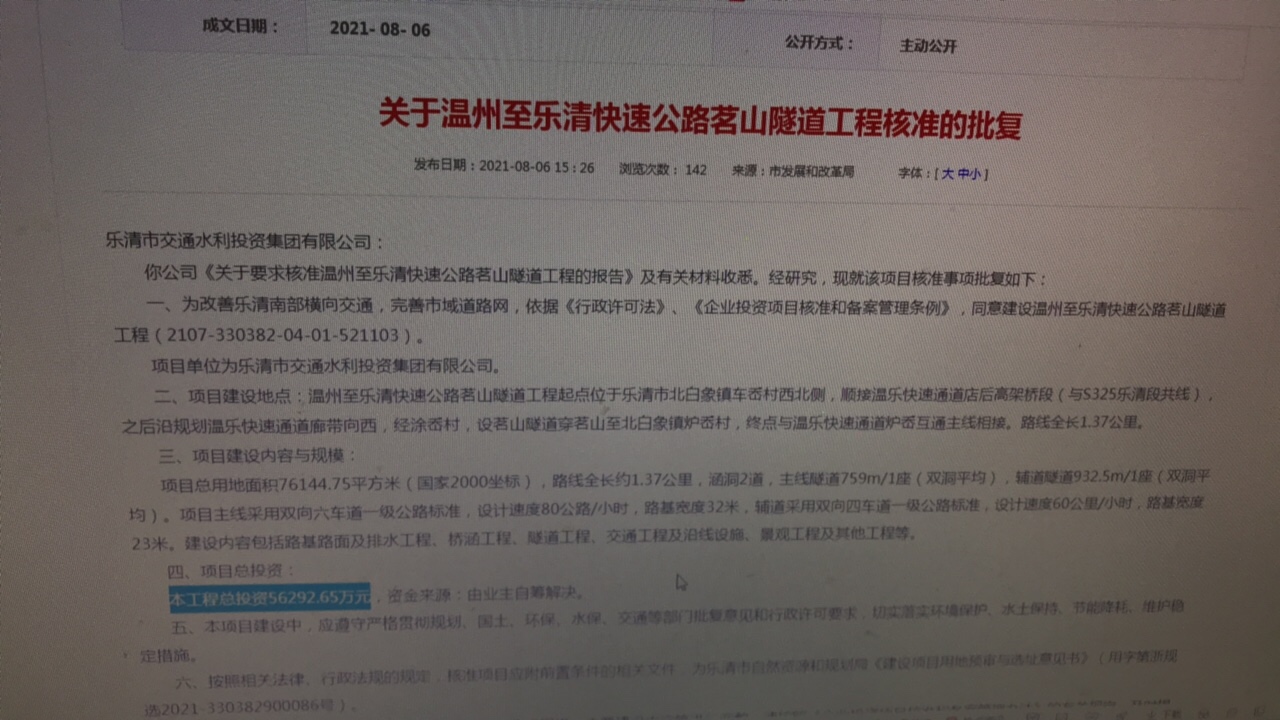
Task: Click the line 项目单位为乐清市交通水利投资集团有限公司
Action: coord(323,366)
